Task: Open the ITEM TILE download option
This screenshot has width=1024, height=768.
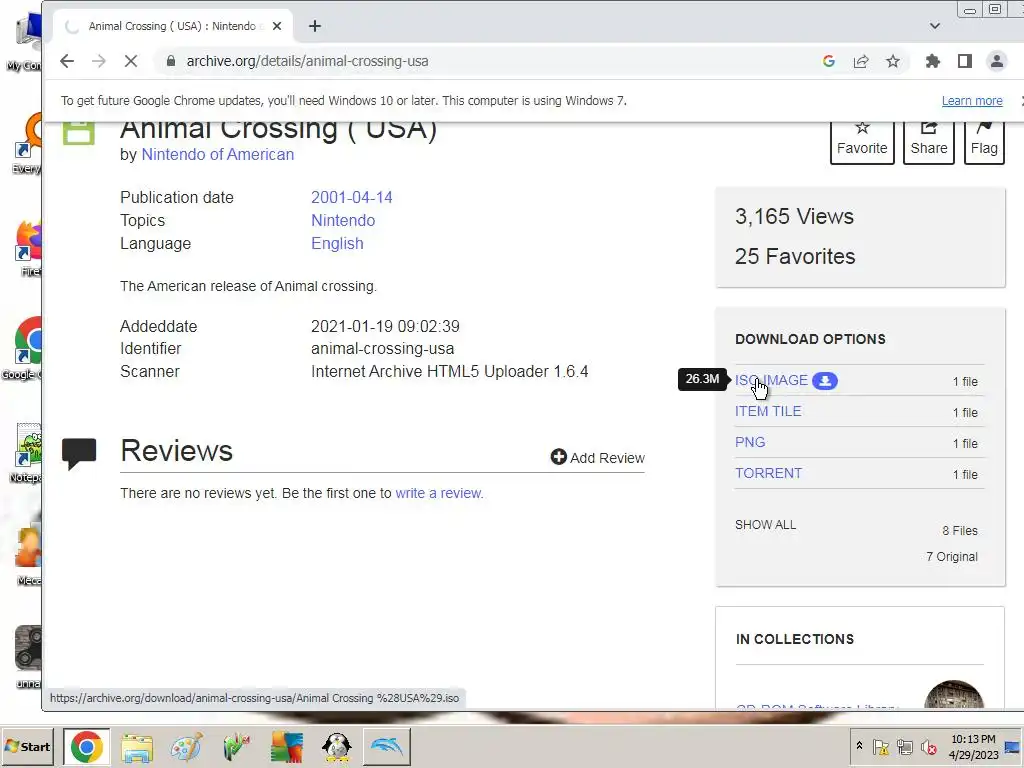Action: point(768,411)
